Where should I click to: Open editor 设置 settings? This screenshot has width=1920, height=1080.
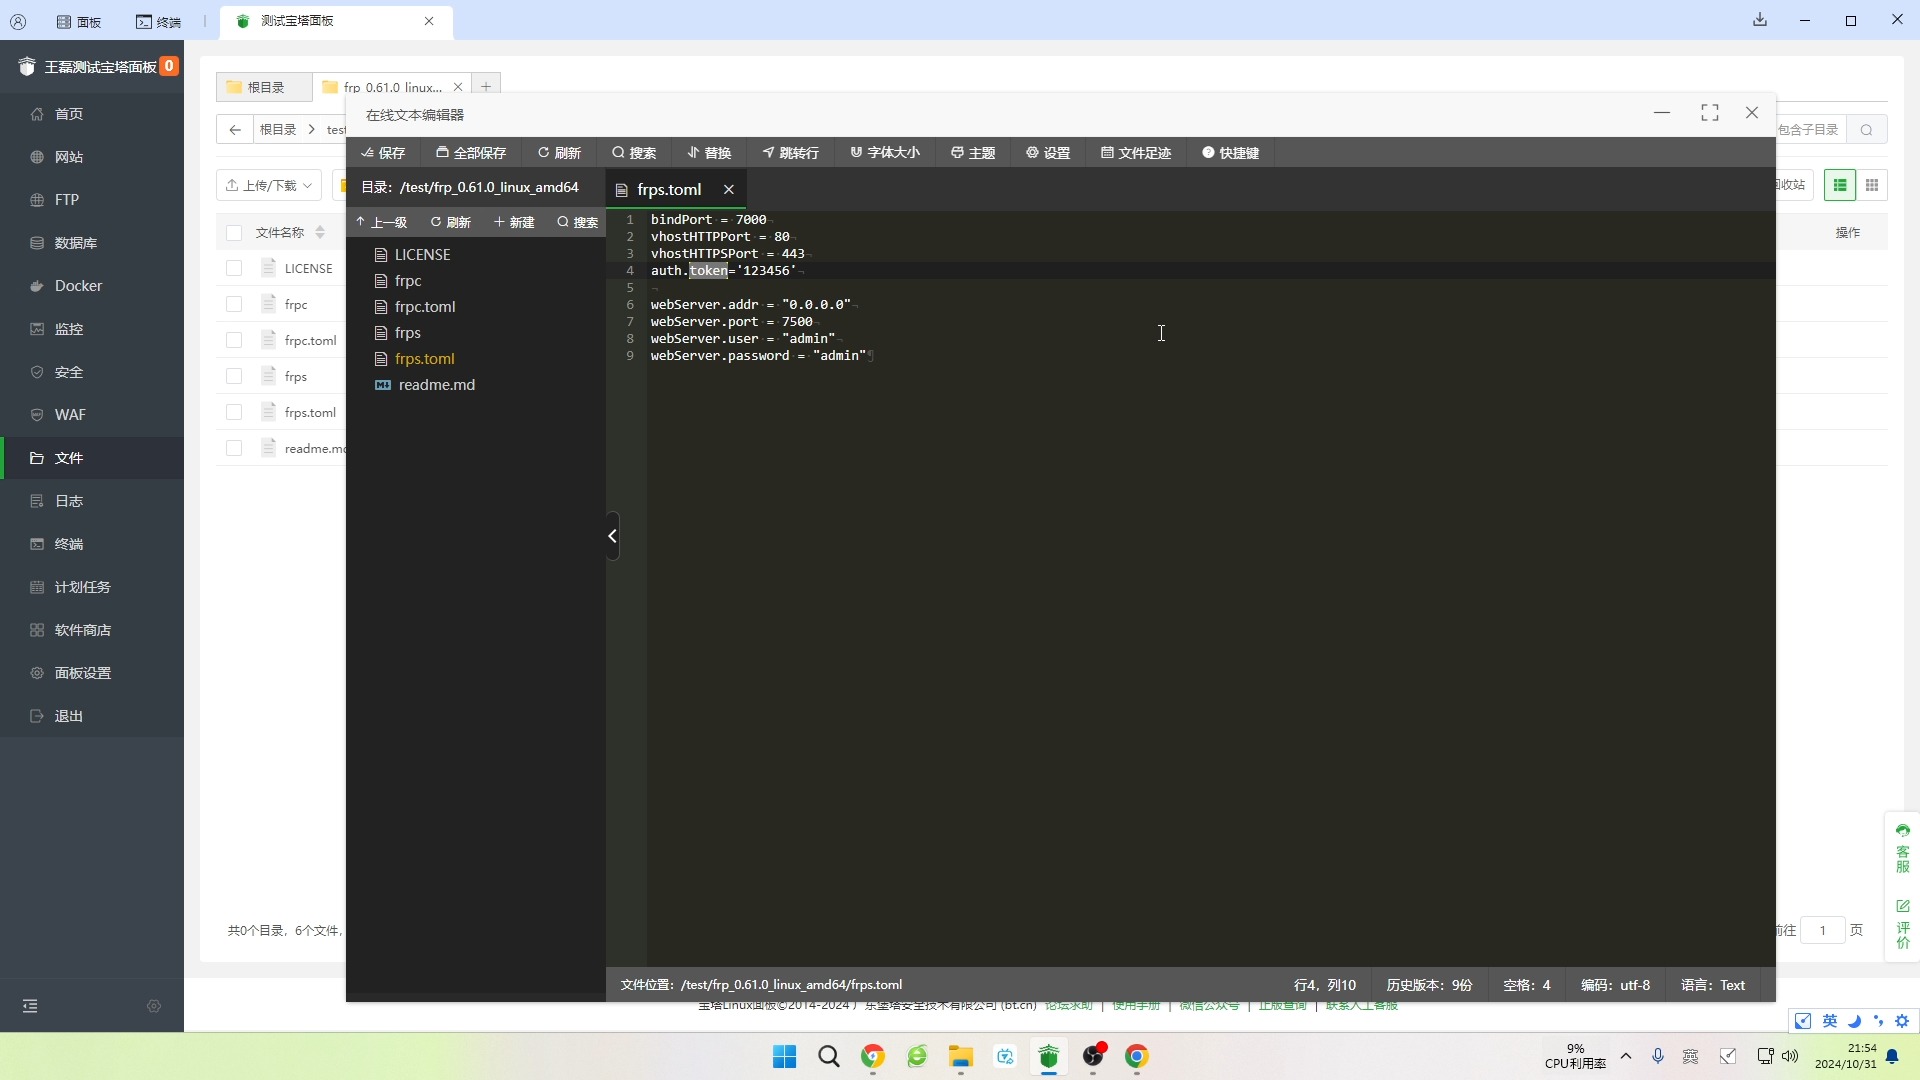(x=1048, y=153)
